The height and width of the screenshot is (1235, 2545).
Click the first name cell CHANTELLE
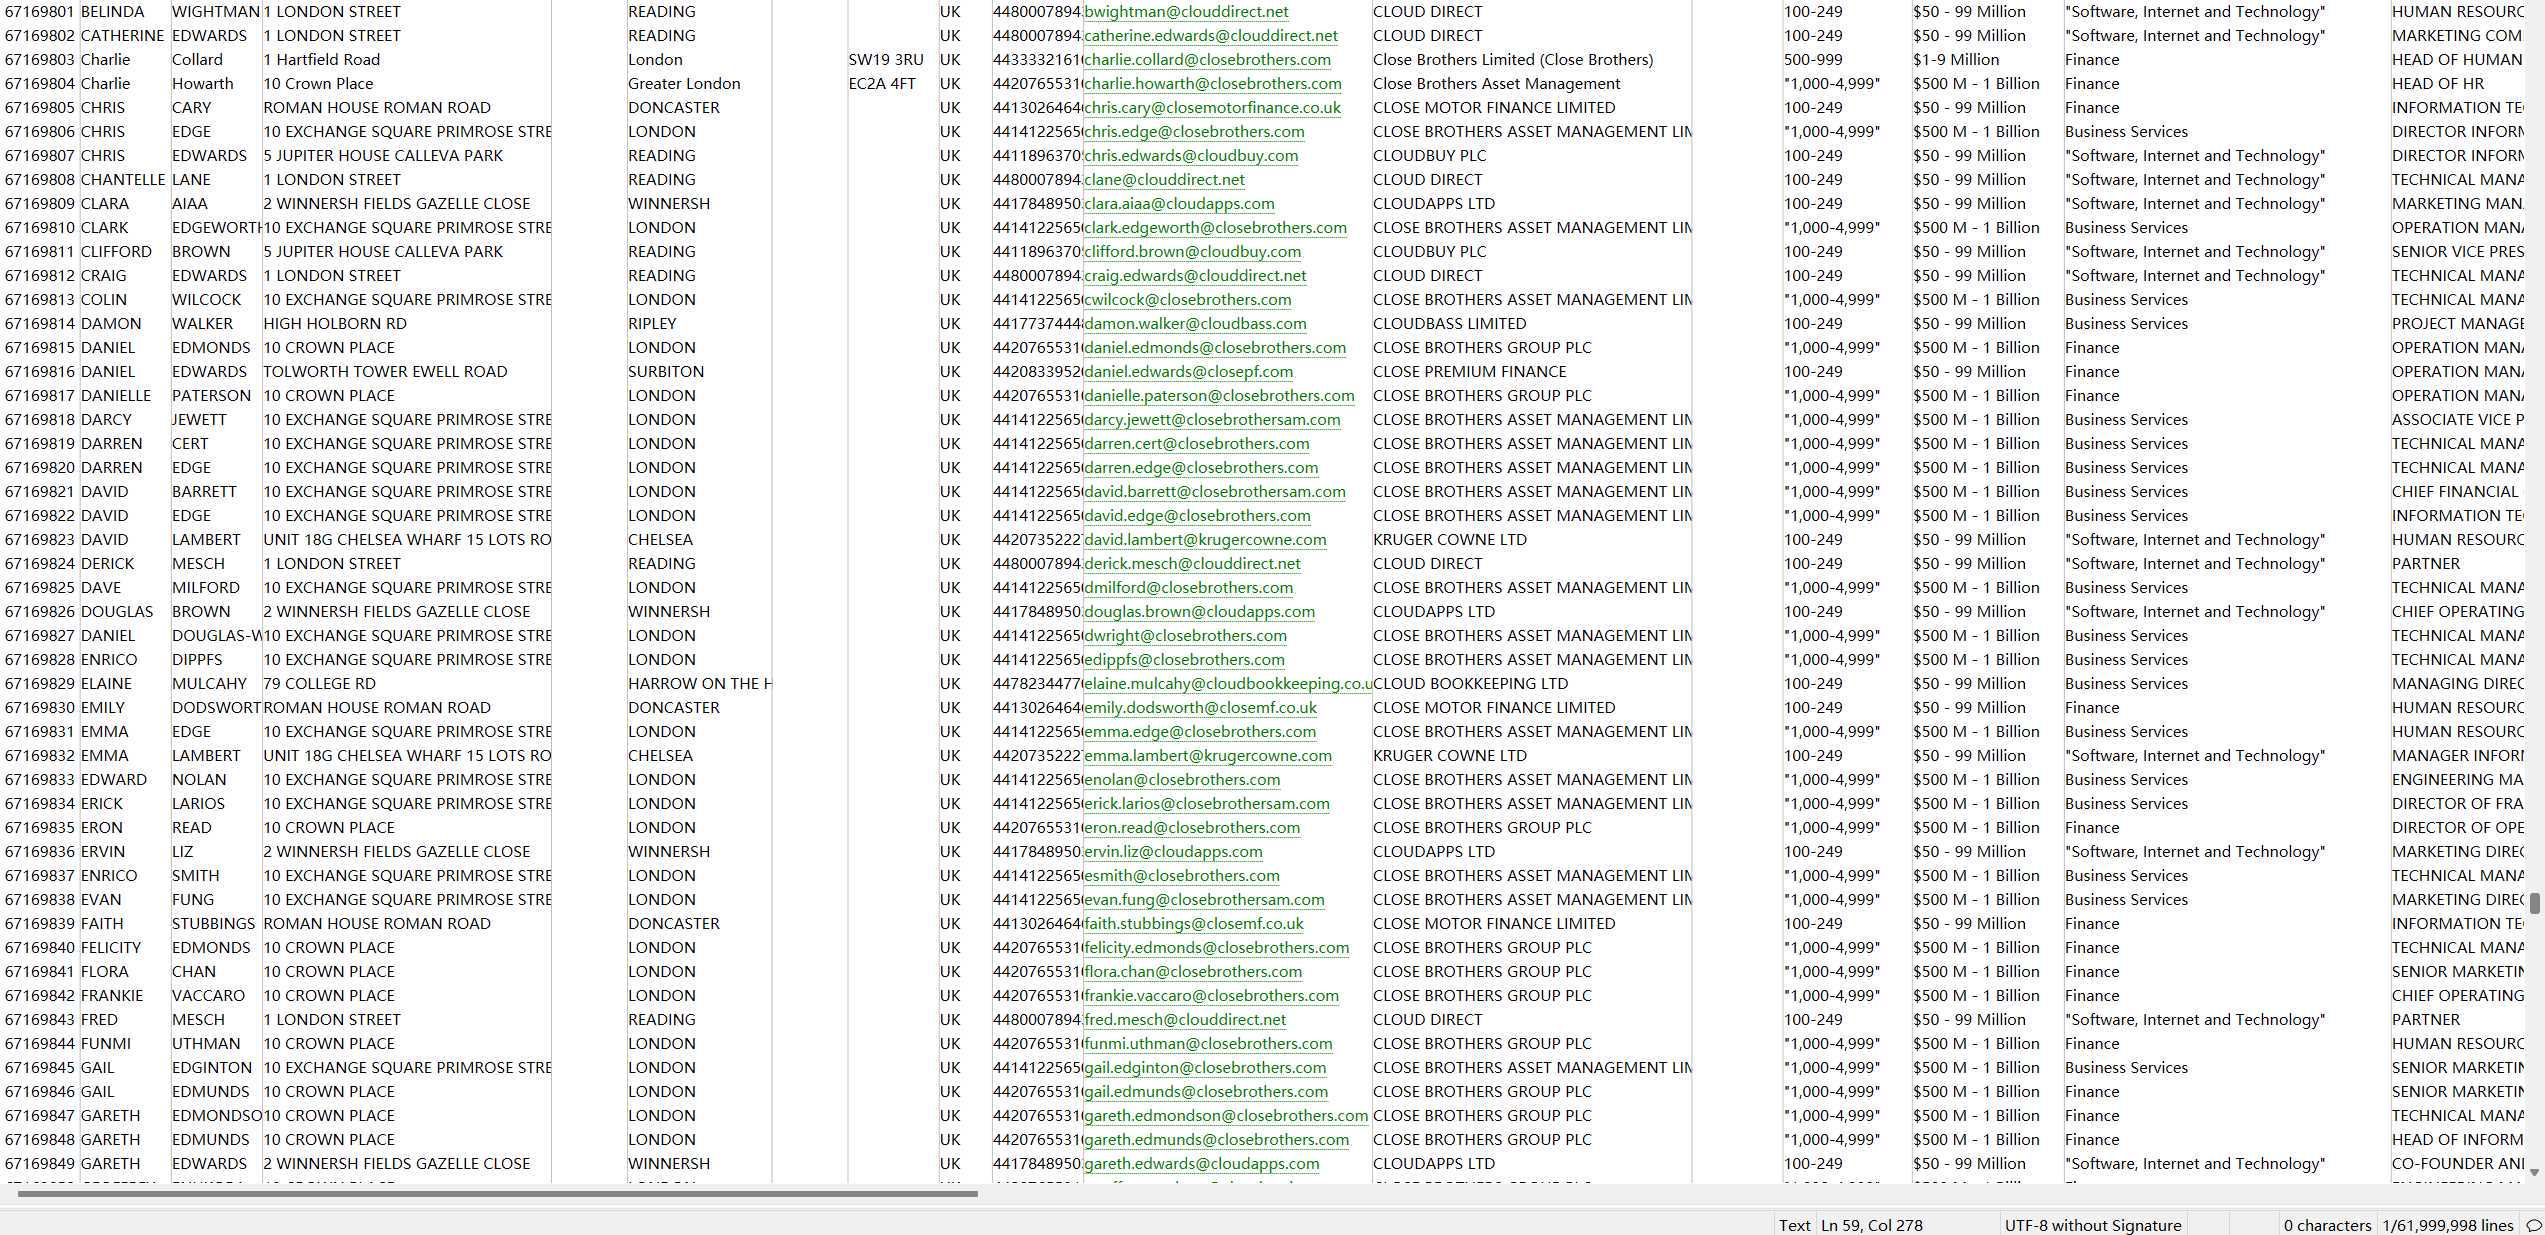coord(123,180)
